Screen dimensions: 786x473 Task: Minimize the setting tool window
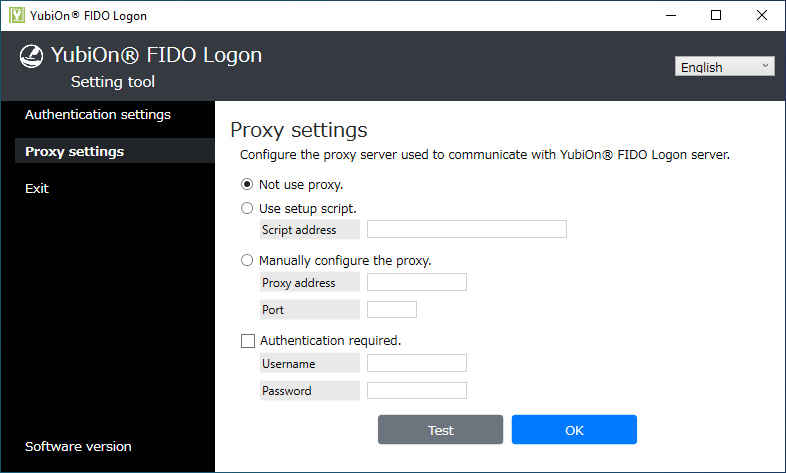pos(669,15)
